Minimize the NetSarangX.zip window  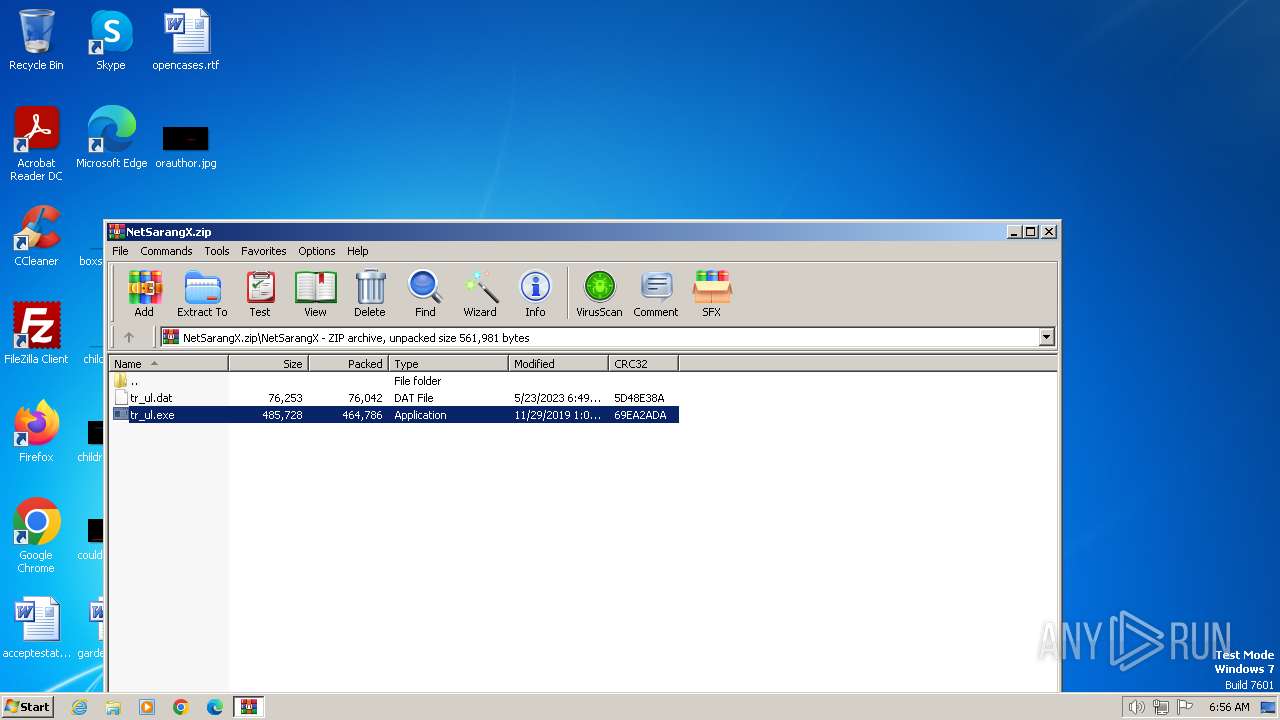point(1014,232)
